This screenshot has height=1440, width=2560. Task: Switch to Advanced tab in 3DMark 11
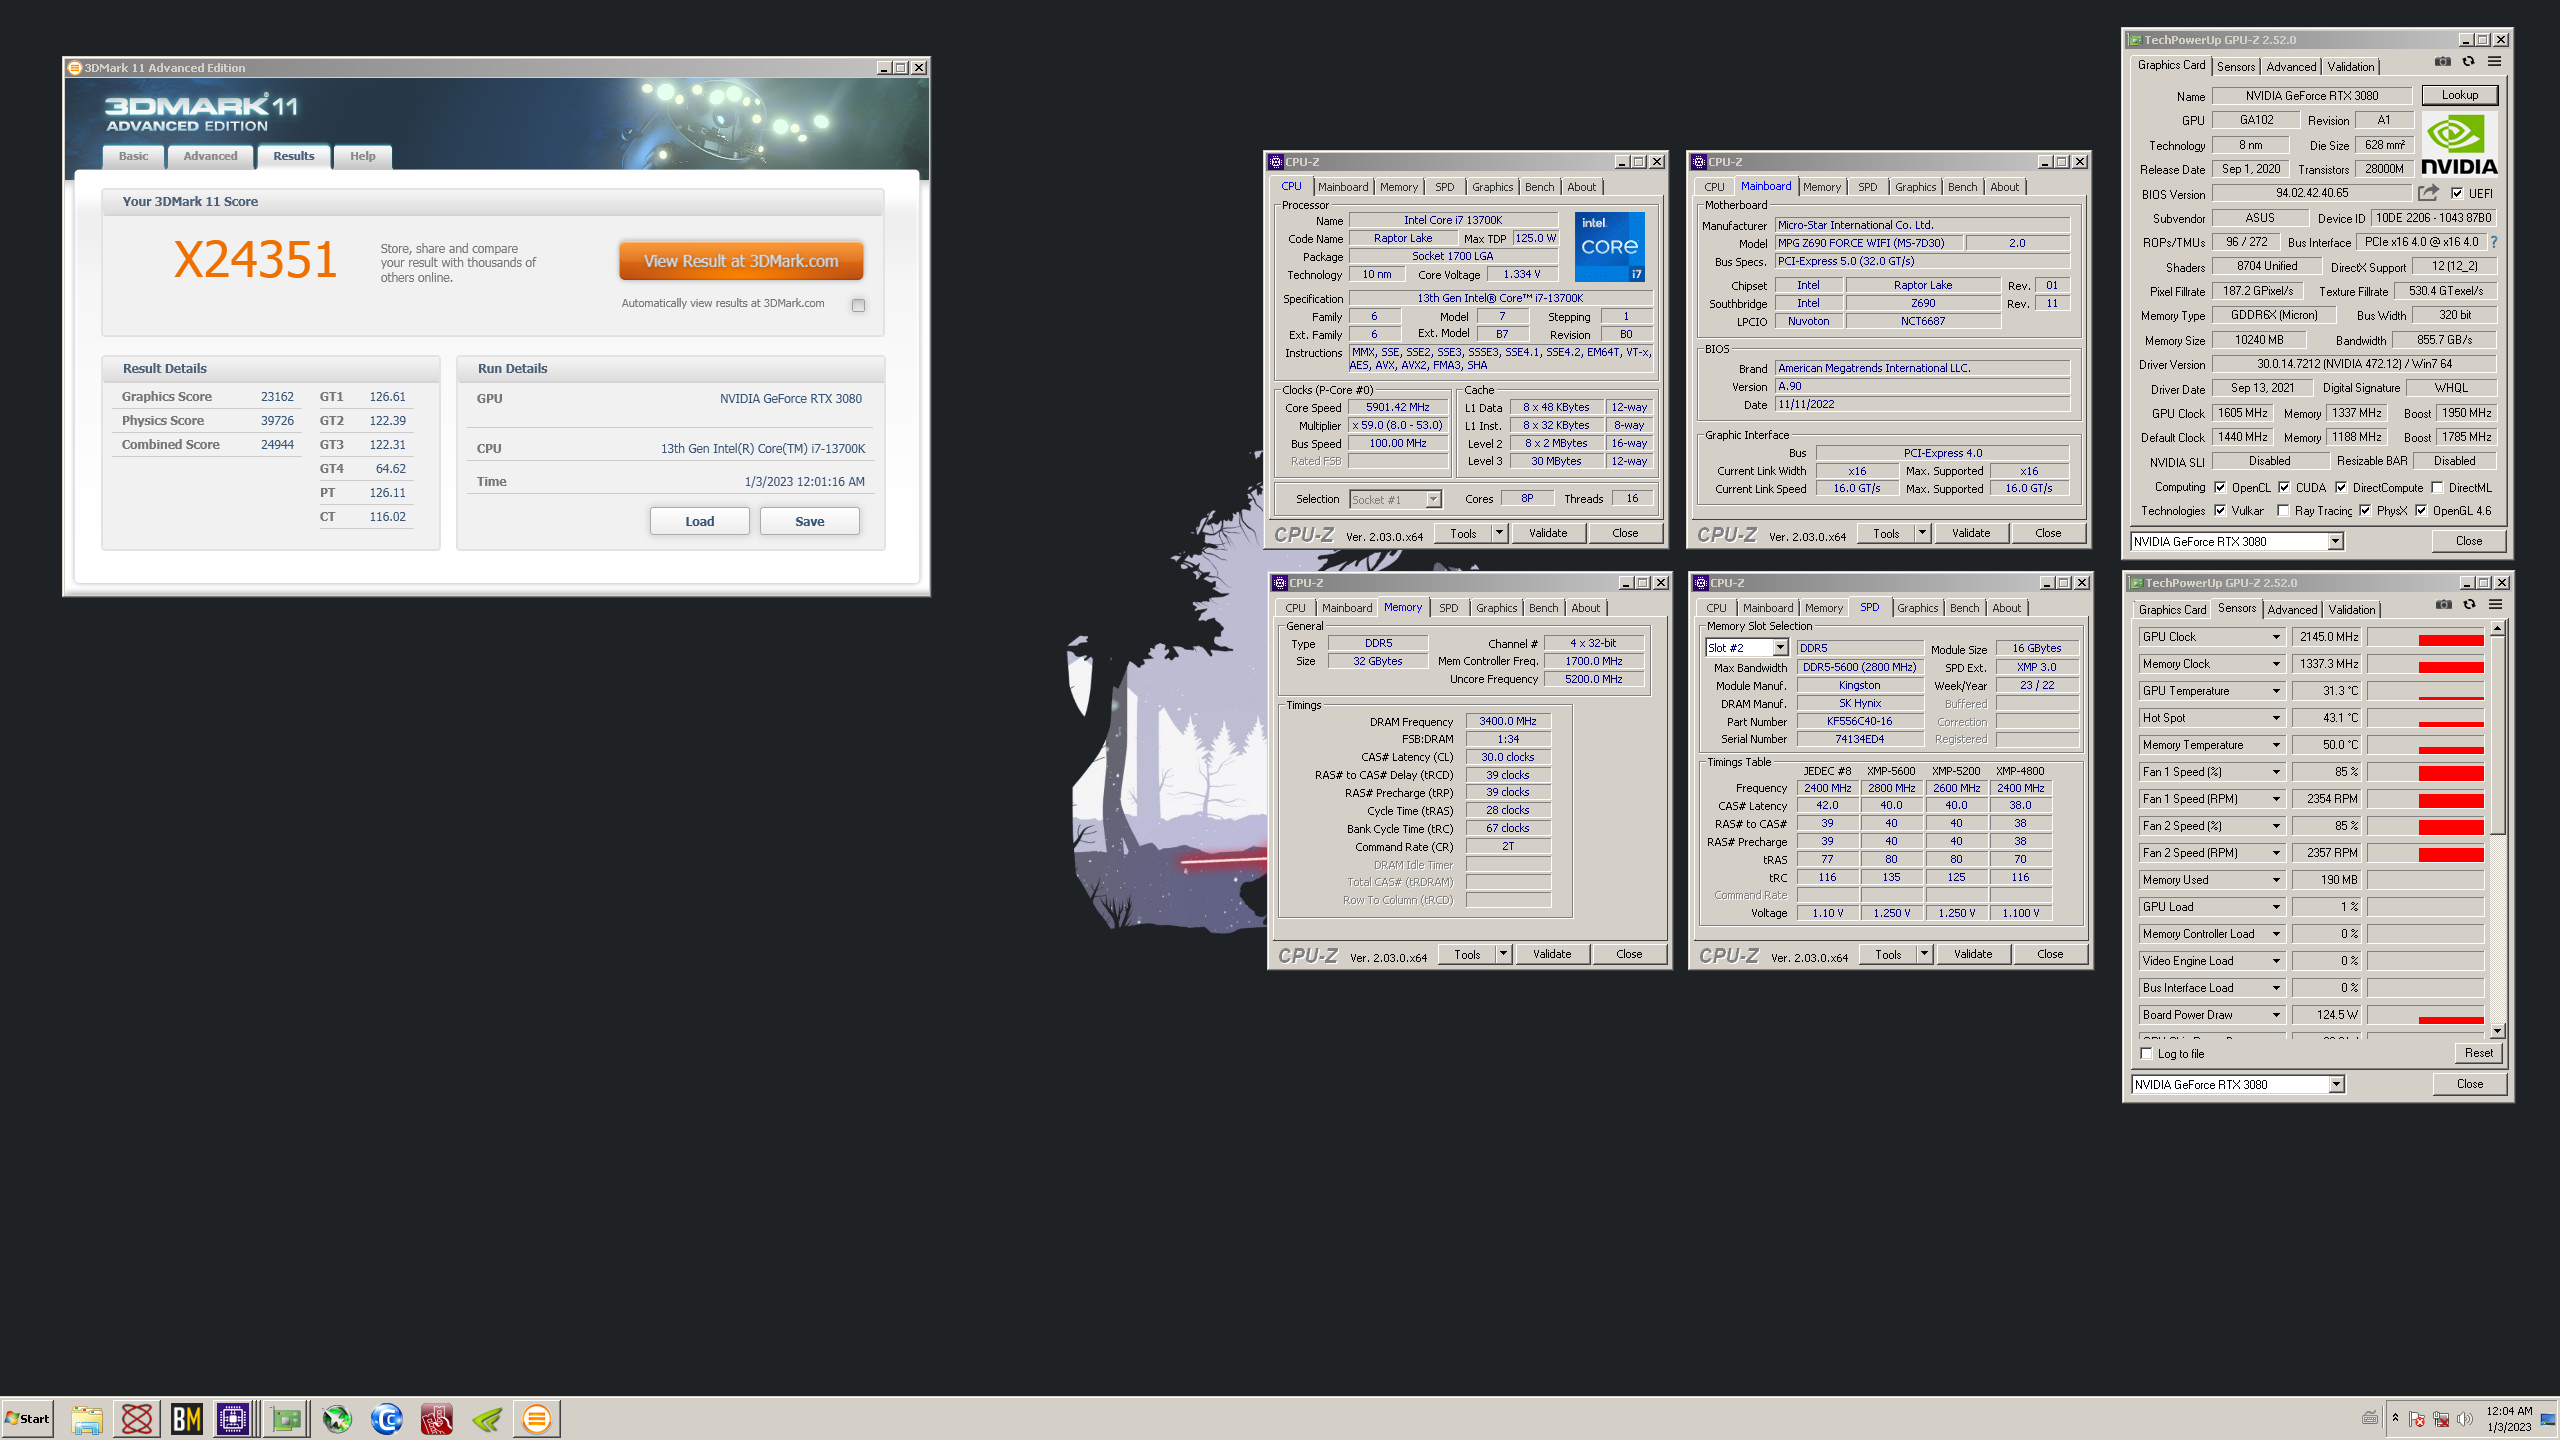pyautogui.click(x=210, y=156)
